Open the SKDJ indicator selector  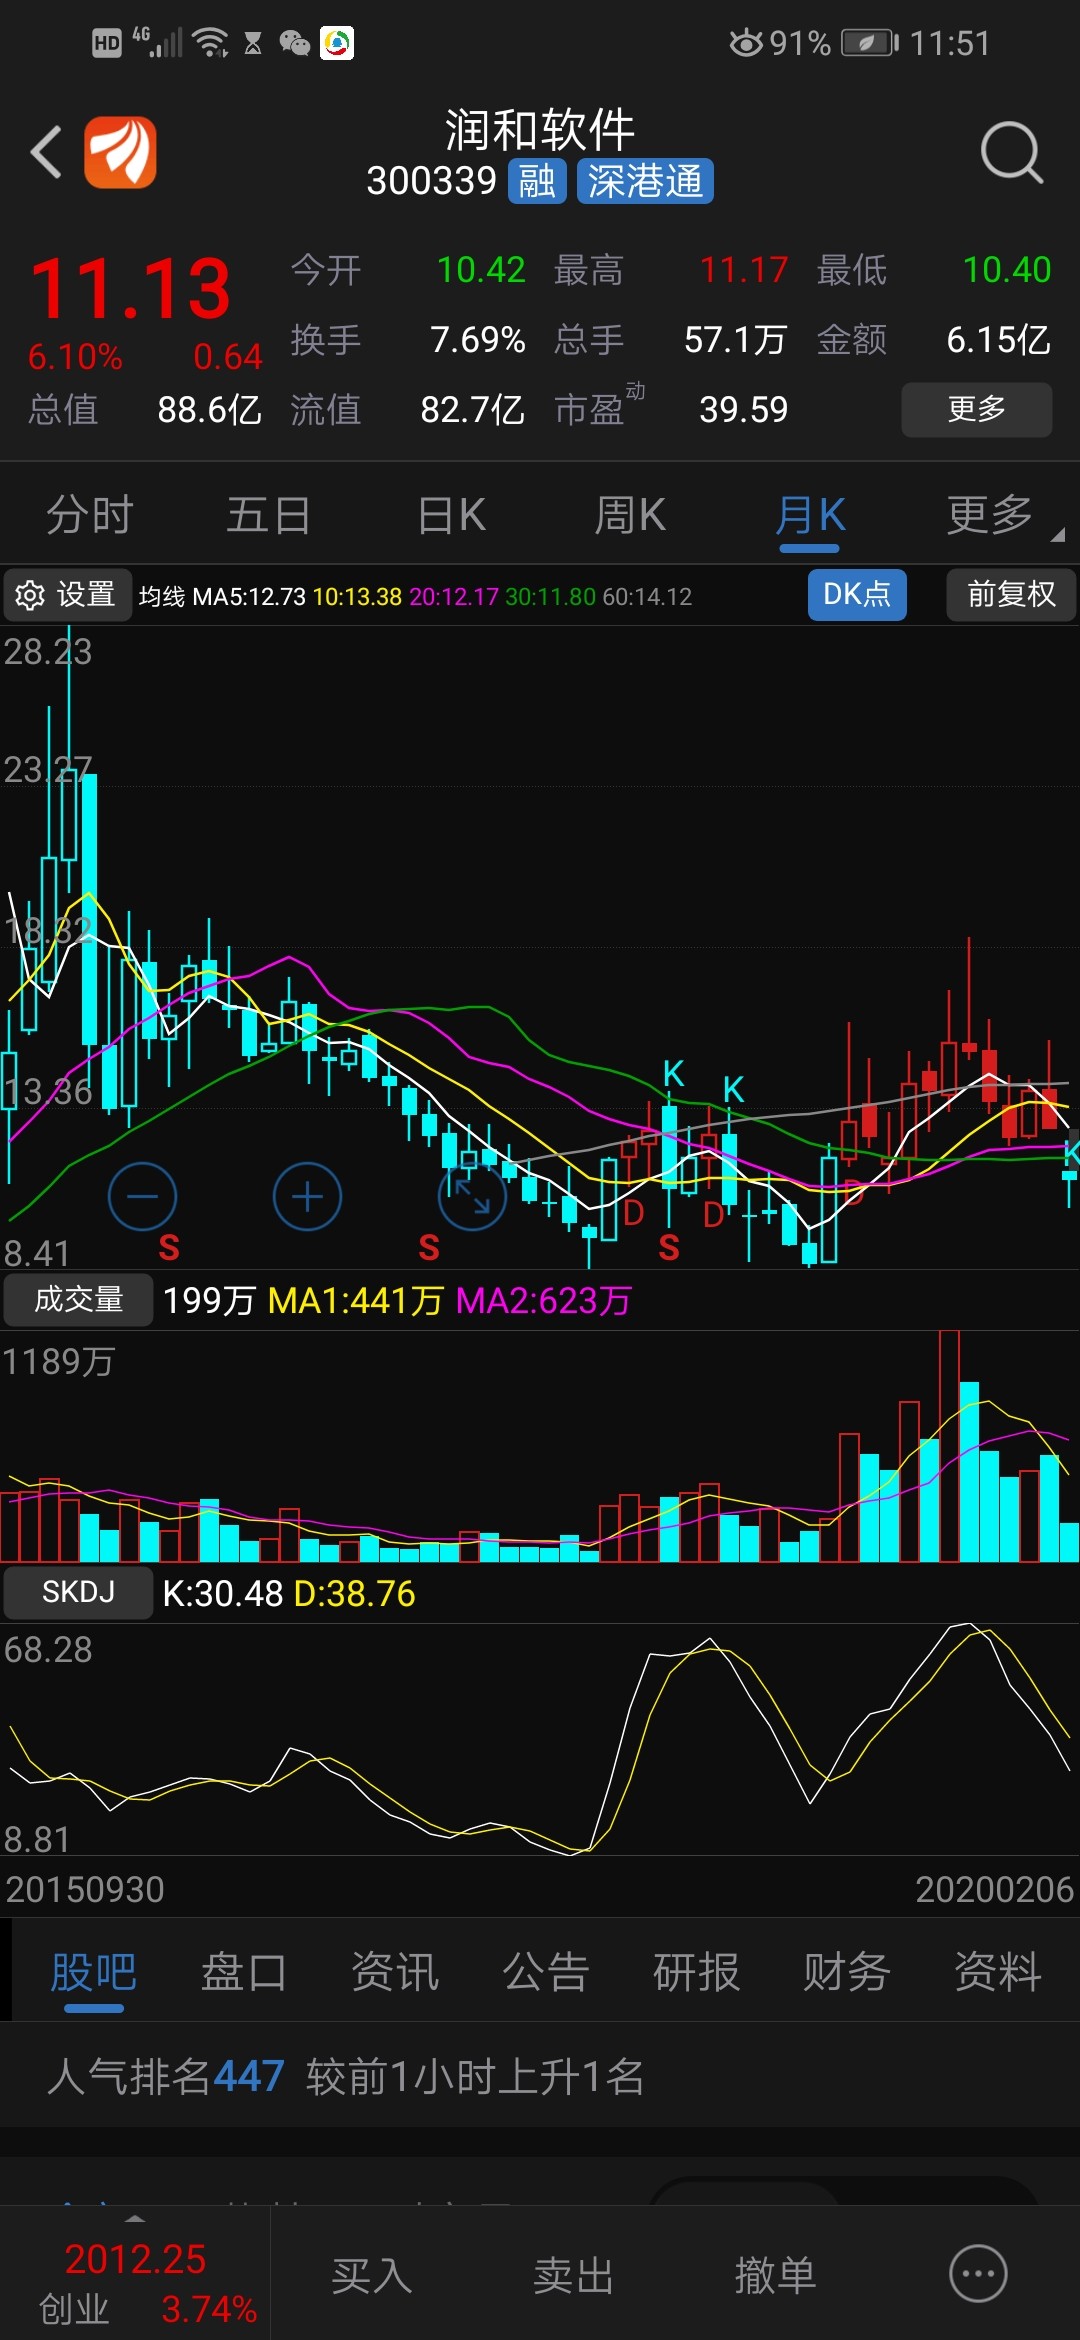click(x=78, y=1592)
